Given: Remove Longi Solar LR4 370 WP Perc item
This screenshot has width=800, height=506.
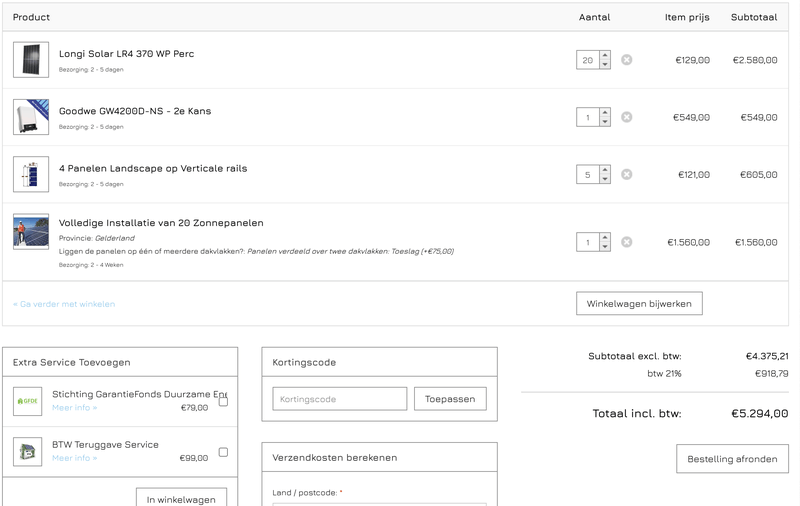Looking at the screenshot, I should (627, 60).
